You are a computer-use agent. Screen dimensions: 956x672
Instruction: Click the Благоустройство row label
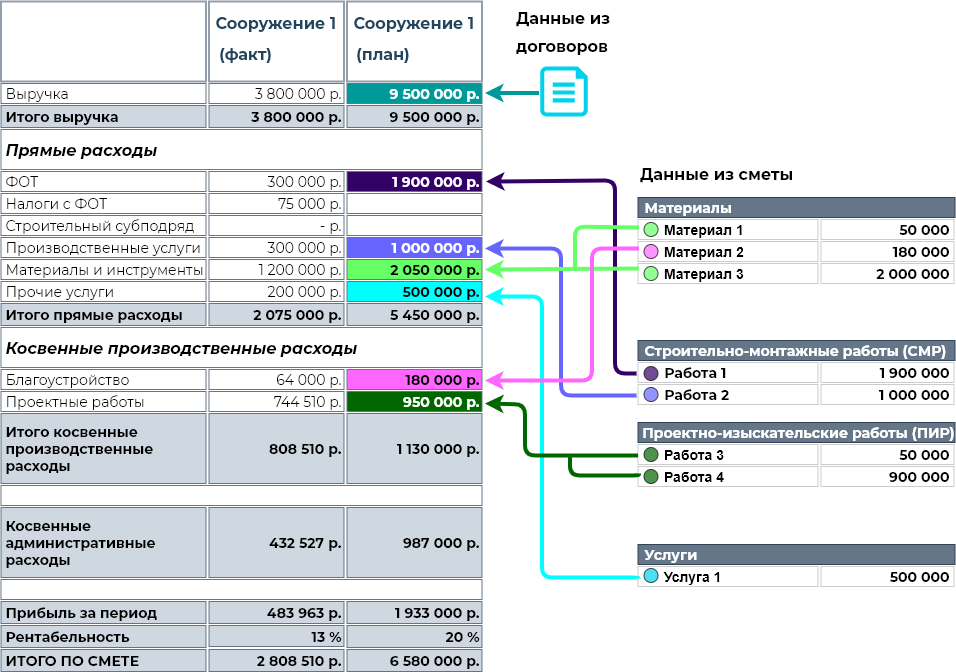pos(104,380)
